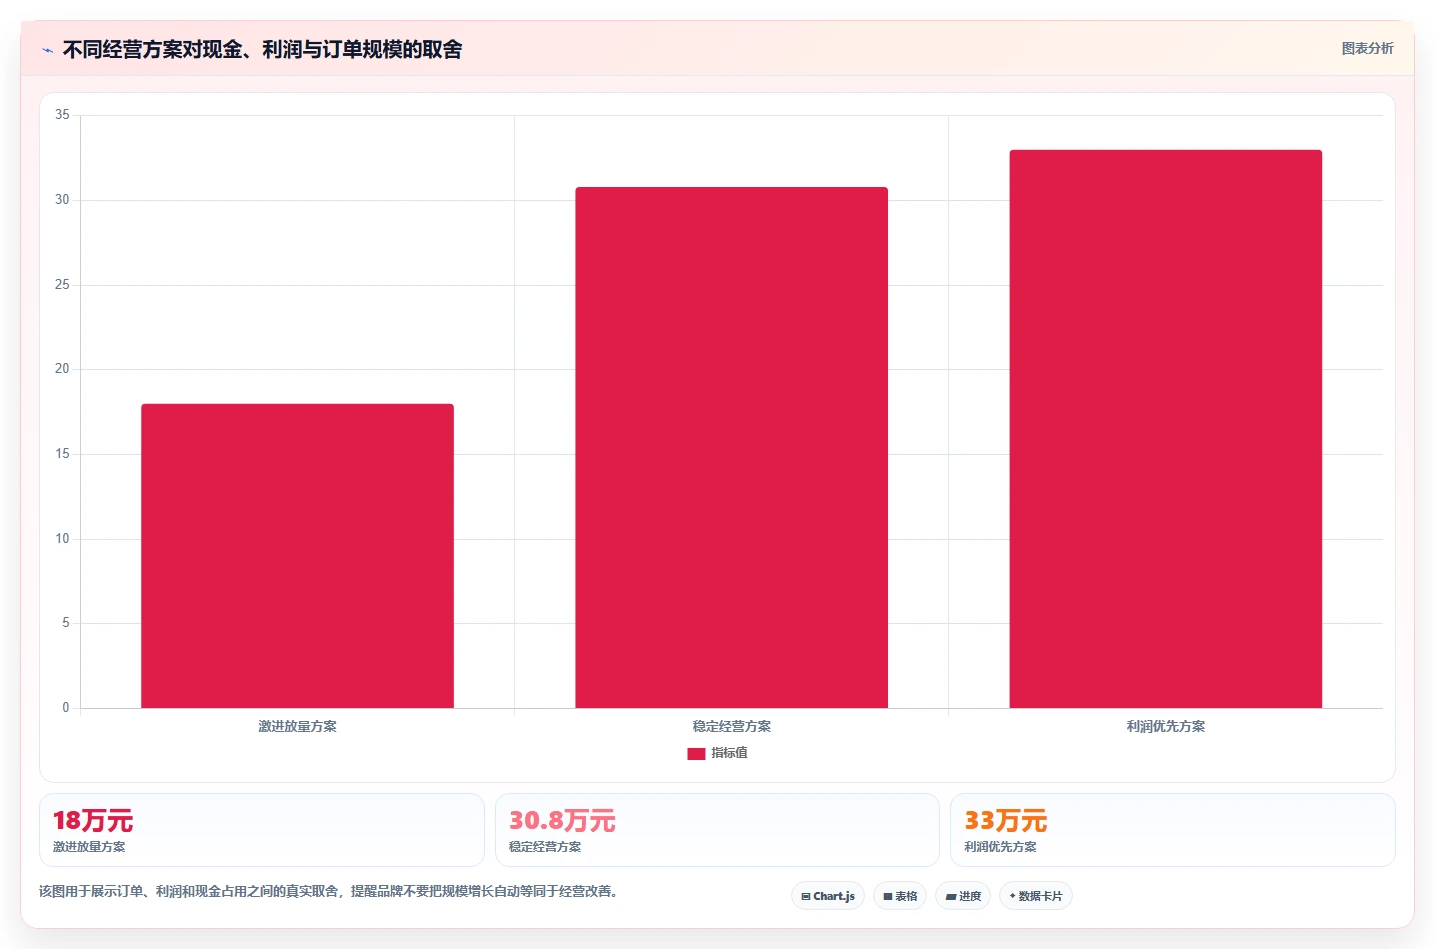This screenshot has height=949, width=1435.
Task: Select the 33万元 data card
Action: [x=1172, y=830]
